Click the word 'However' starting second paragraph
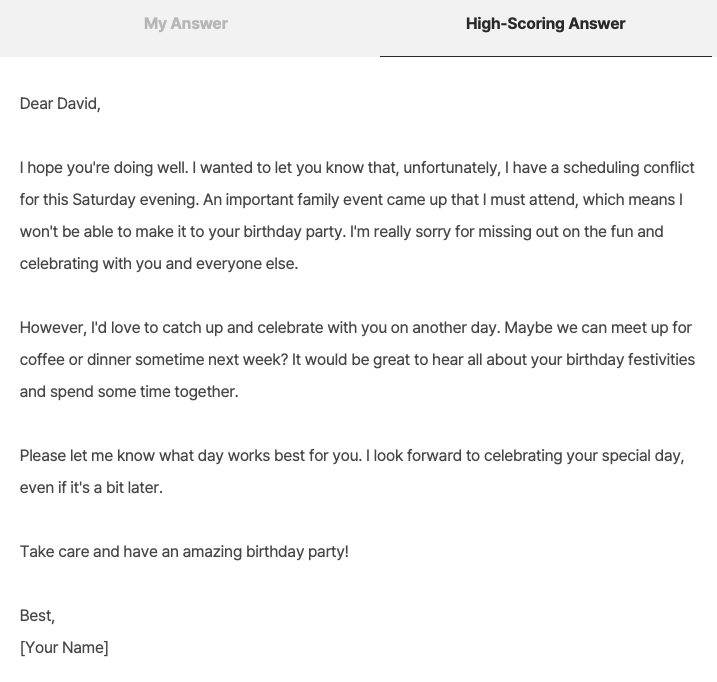Screen dimensions: 717x682 [x=51, y=328]
